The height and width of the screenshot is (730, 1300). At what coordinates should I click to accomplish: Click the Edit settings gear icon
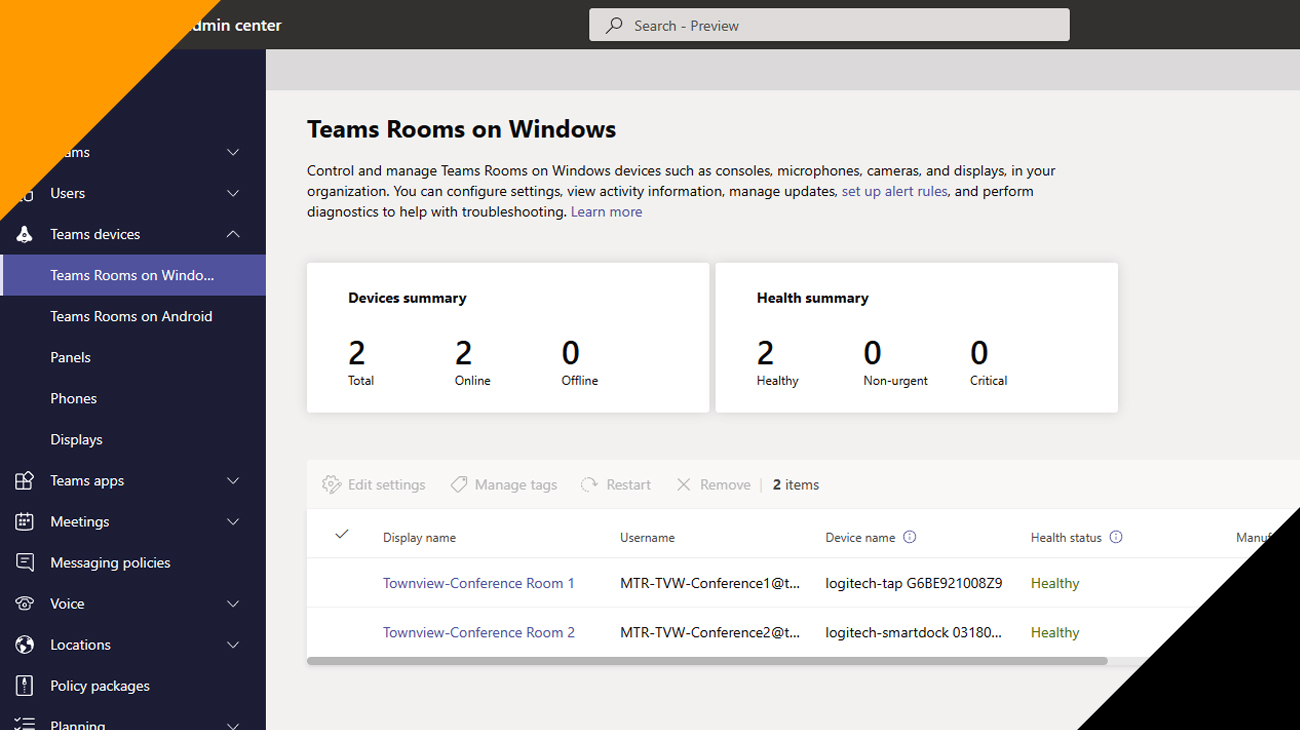point(331,485)
